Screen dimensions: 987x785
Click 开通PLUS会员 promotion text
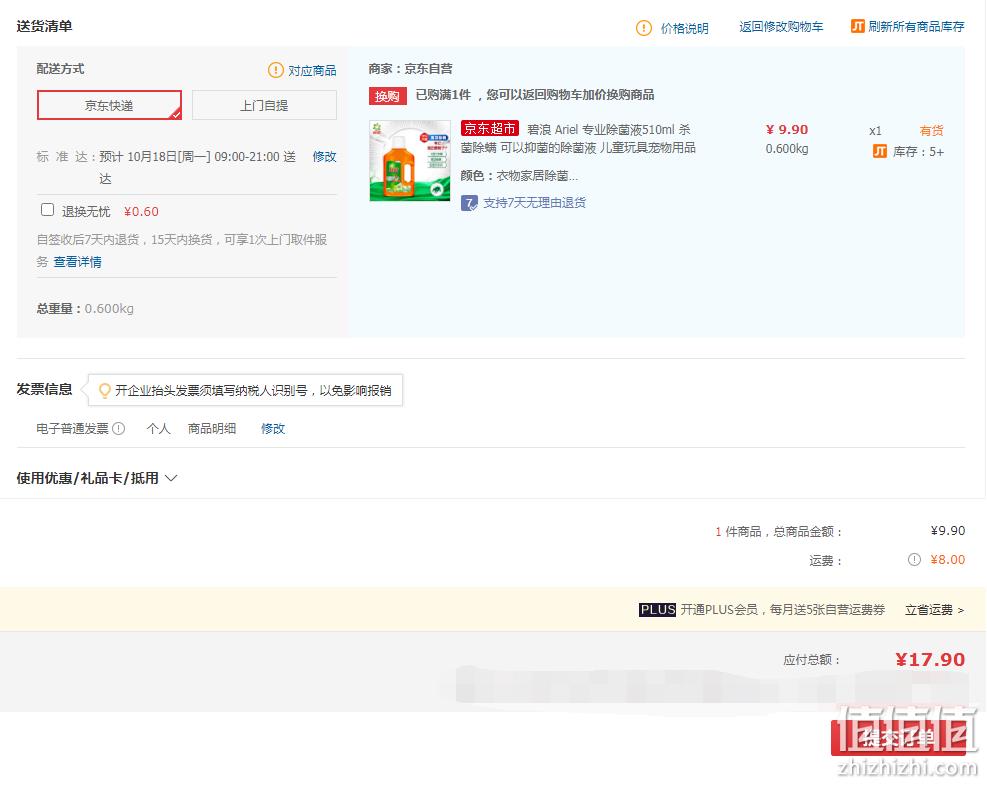pyautogui.click(x=782, y=609)
